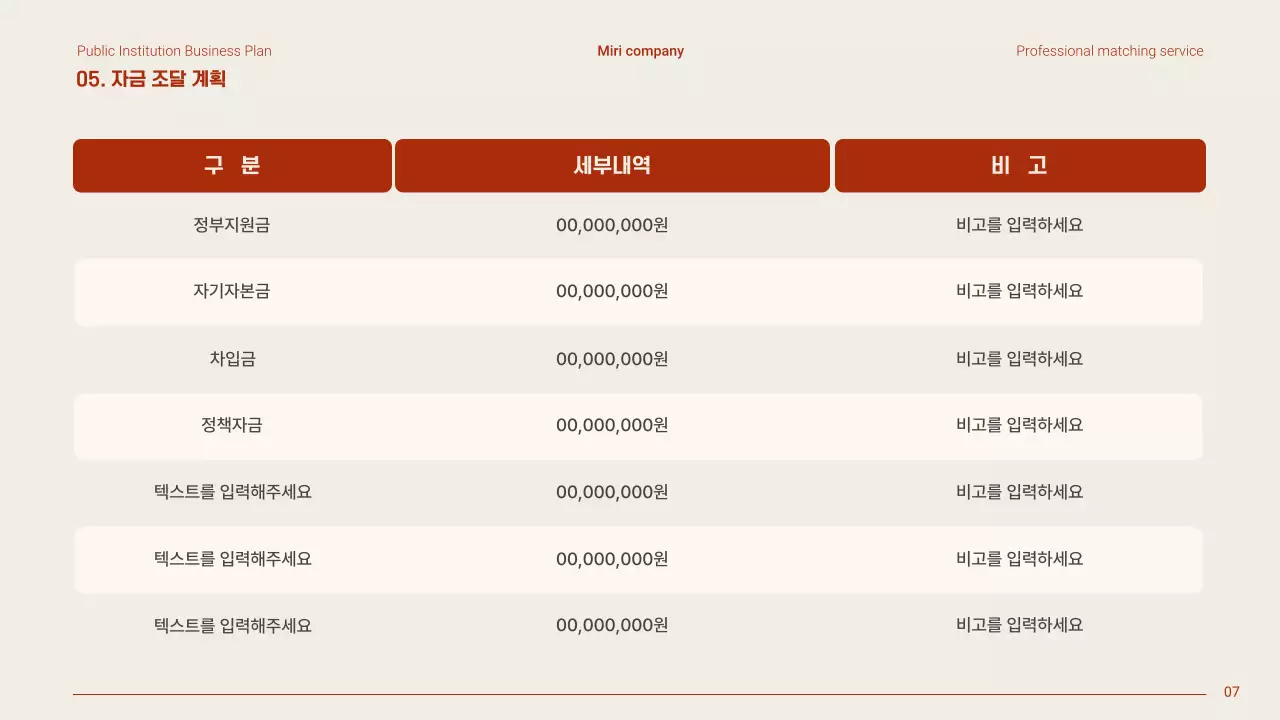This screenshot has width=1280, height=720.
Task: Click the amount in the bottom table row
Action: point(612,625)
